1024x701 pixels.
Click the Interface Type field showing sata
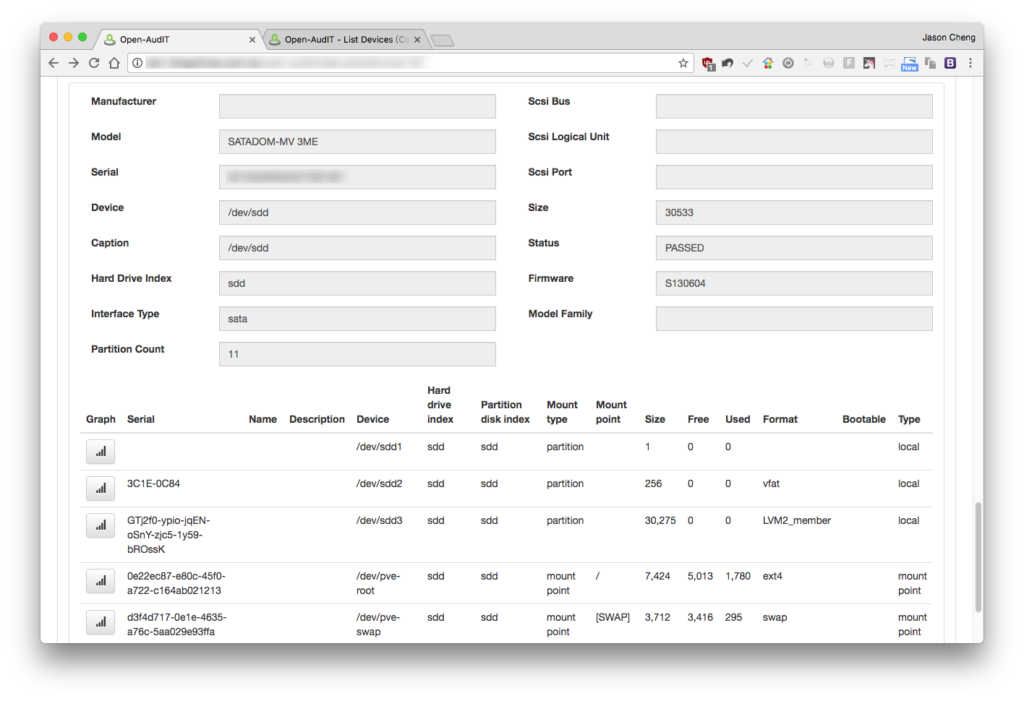click(357, 319)
